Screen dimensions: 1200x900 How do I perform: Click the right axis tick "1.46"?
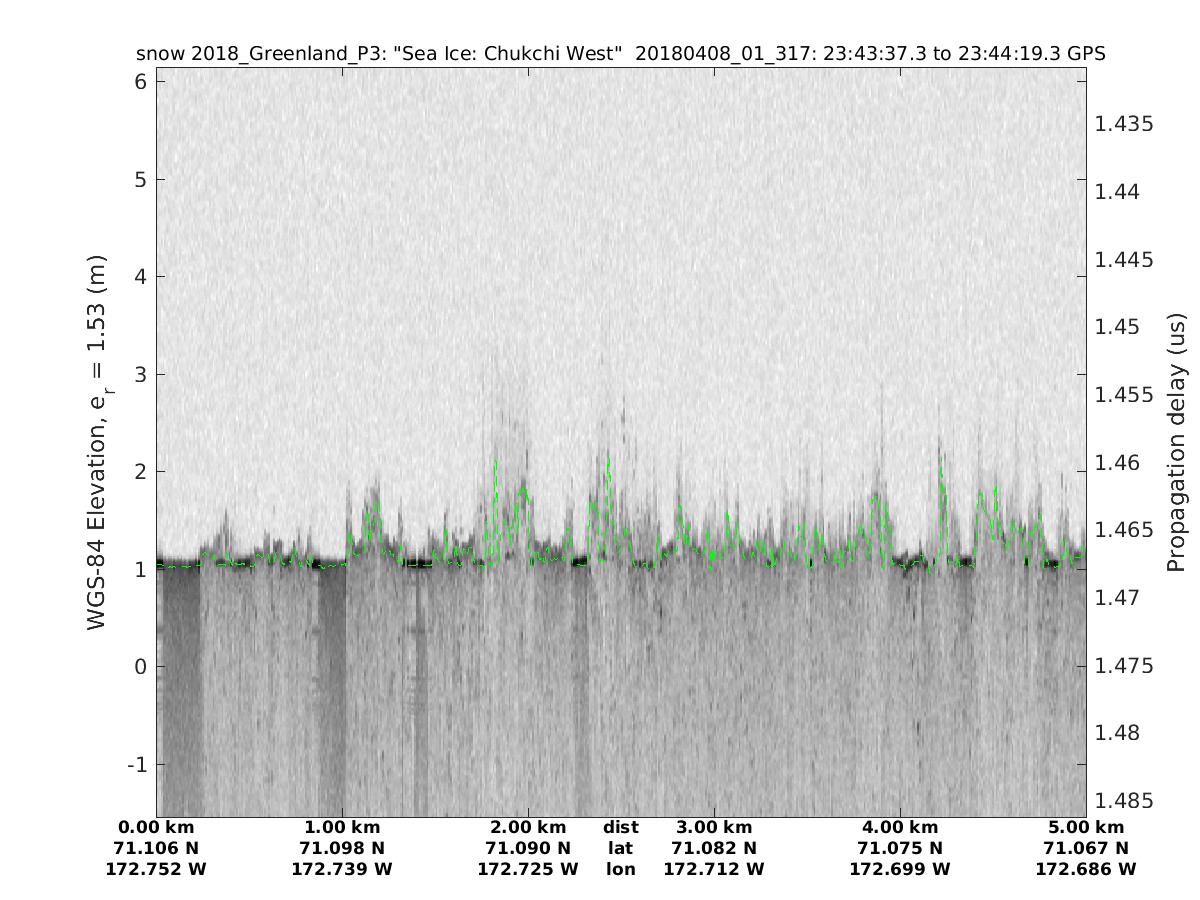click(1118, 463)
